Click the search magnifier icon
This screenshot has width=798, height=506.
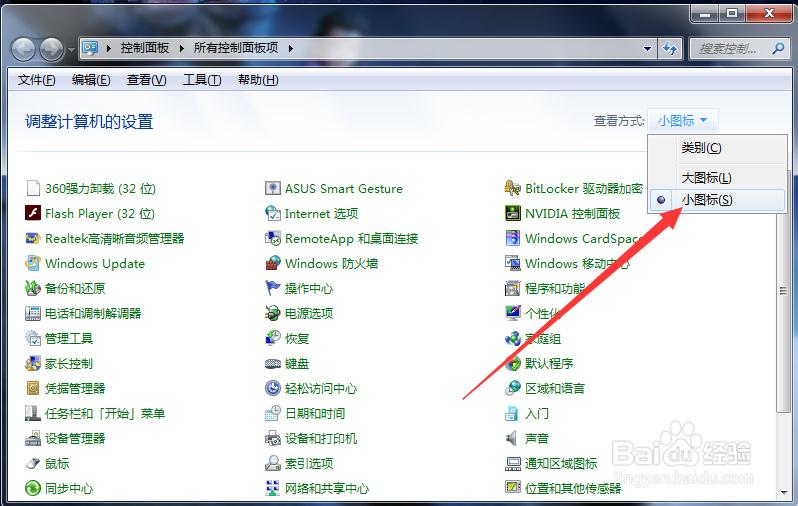tap(778, 48)
